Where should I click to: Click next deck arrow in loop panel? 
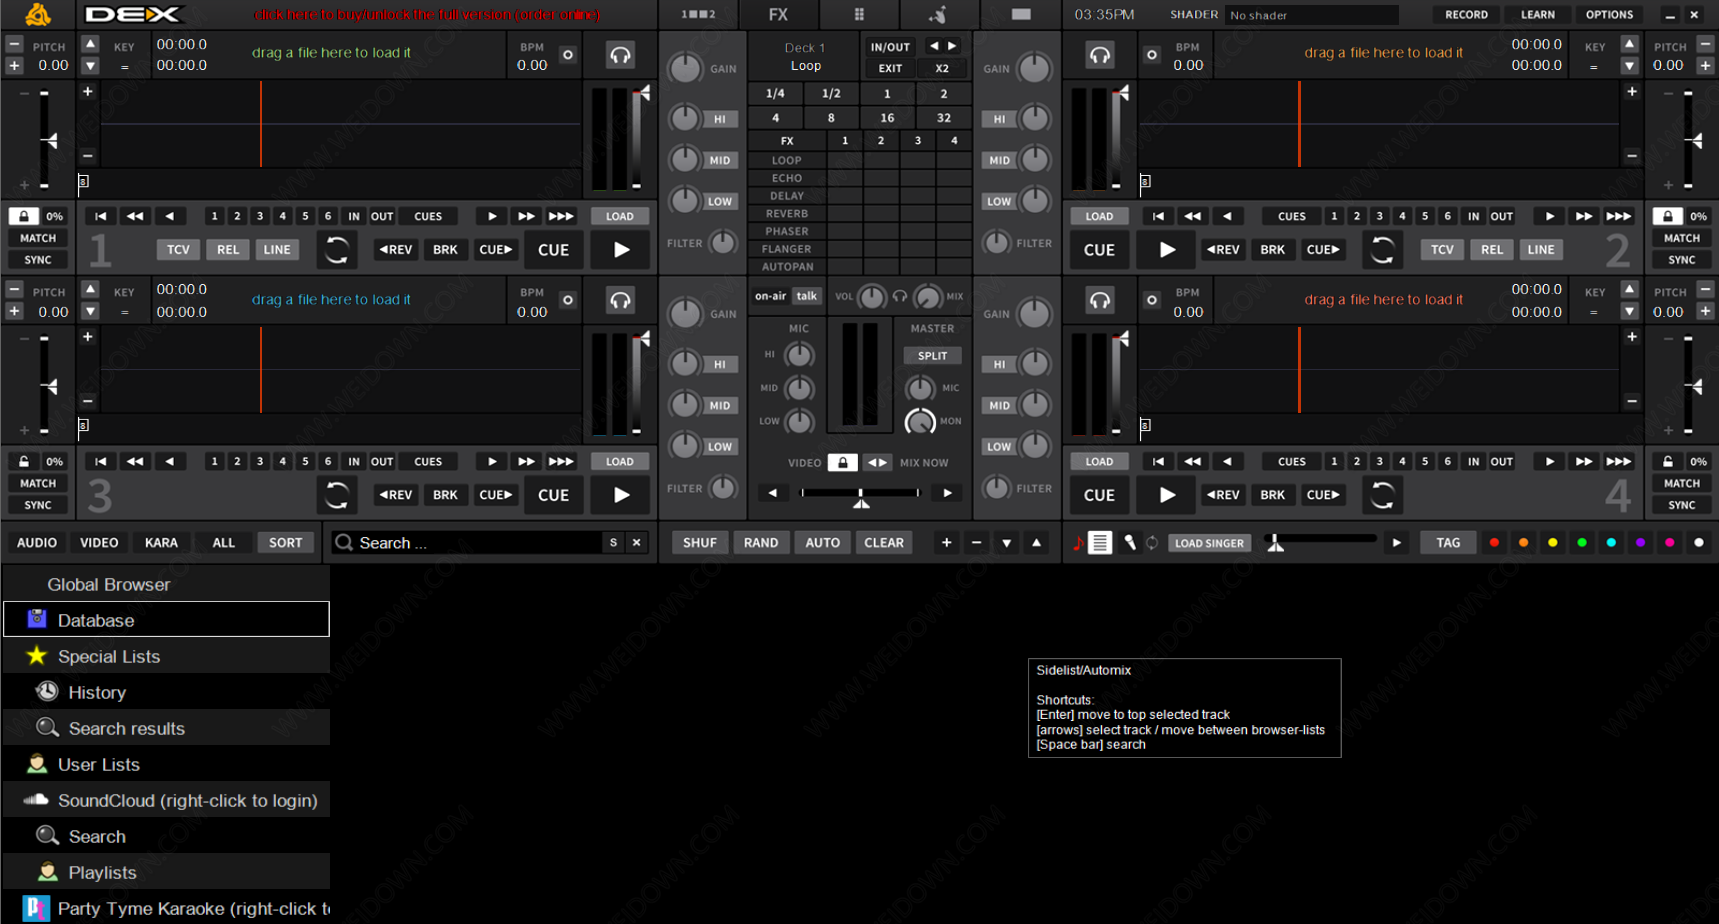click(x=952, y=46)
